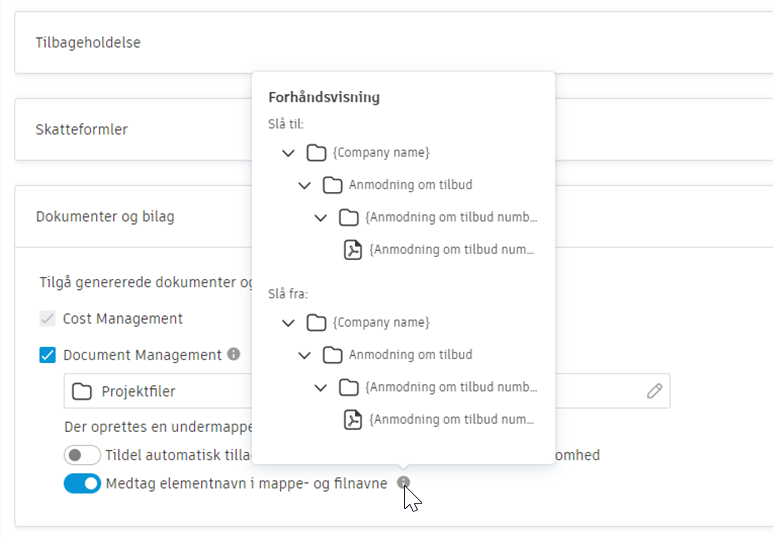Click info icon beside Medtag elementnavn toggle

coord(403,483)
